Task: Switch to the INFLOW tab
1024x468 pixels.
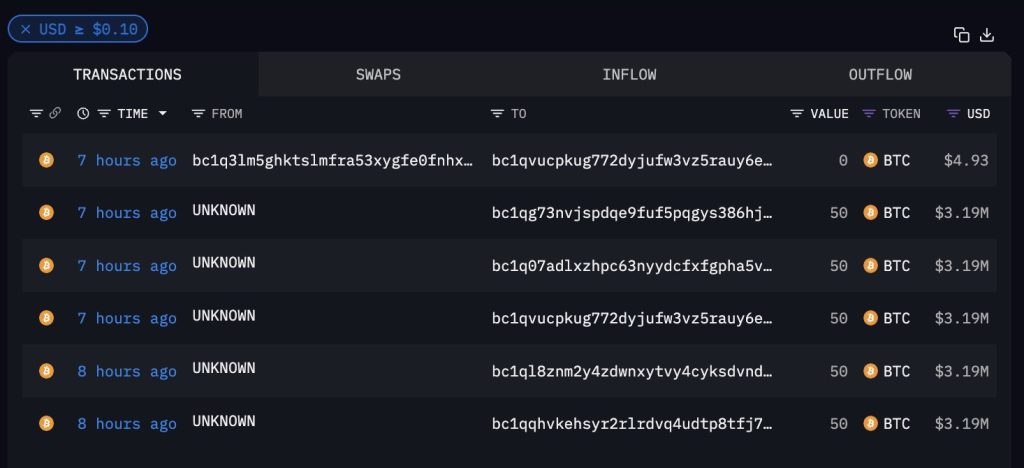Action: click(630, 74)
